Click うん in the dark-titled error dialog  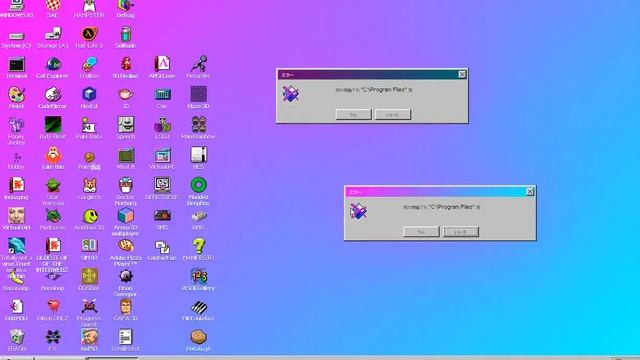(353, 115)
